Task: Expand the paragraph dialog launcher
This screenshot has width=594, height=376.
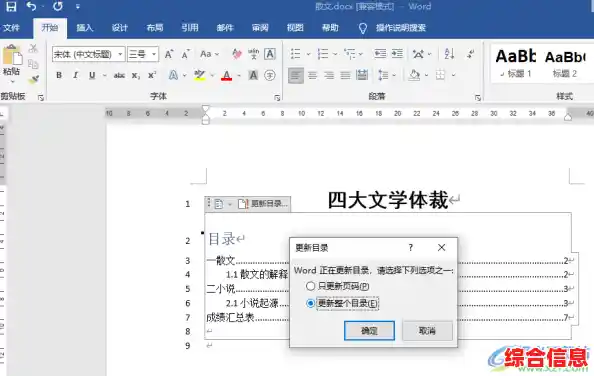Action: pos(478,98)
